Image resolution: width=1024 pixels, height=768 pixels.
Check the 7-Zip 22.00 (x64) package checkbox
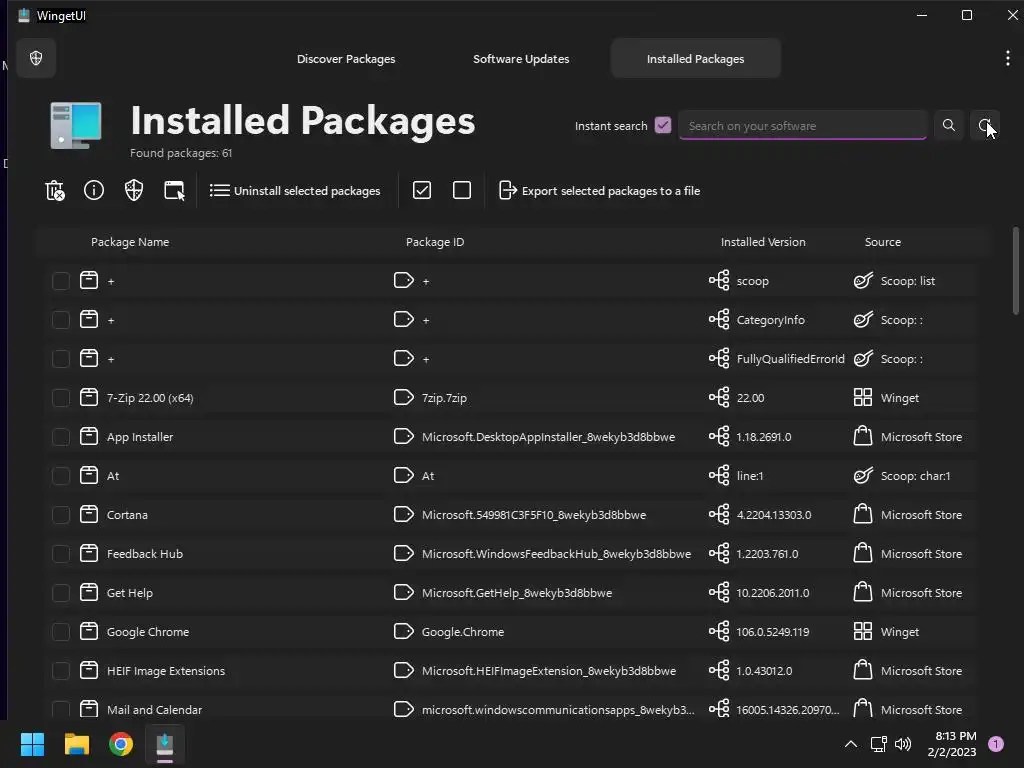point(61,398)
